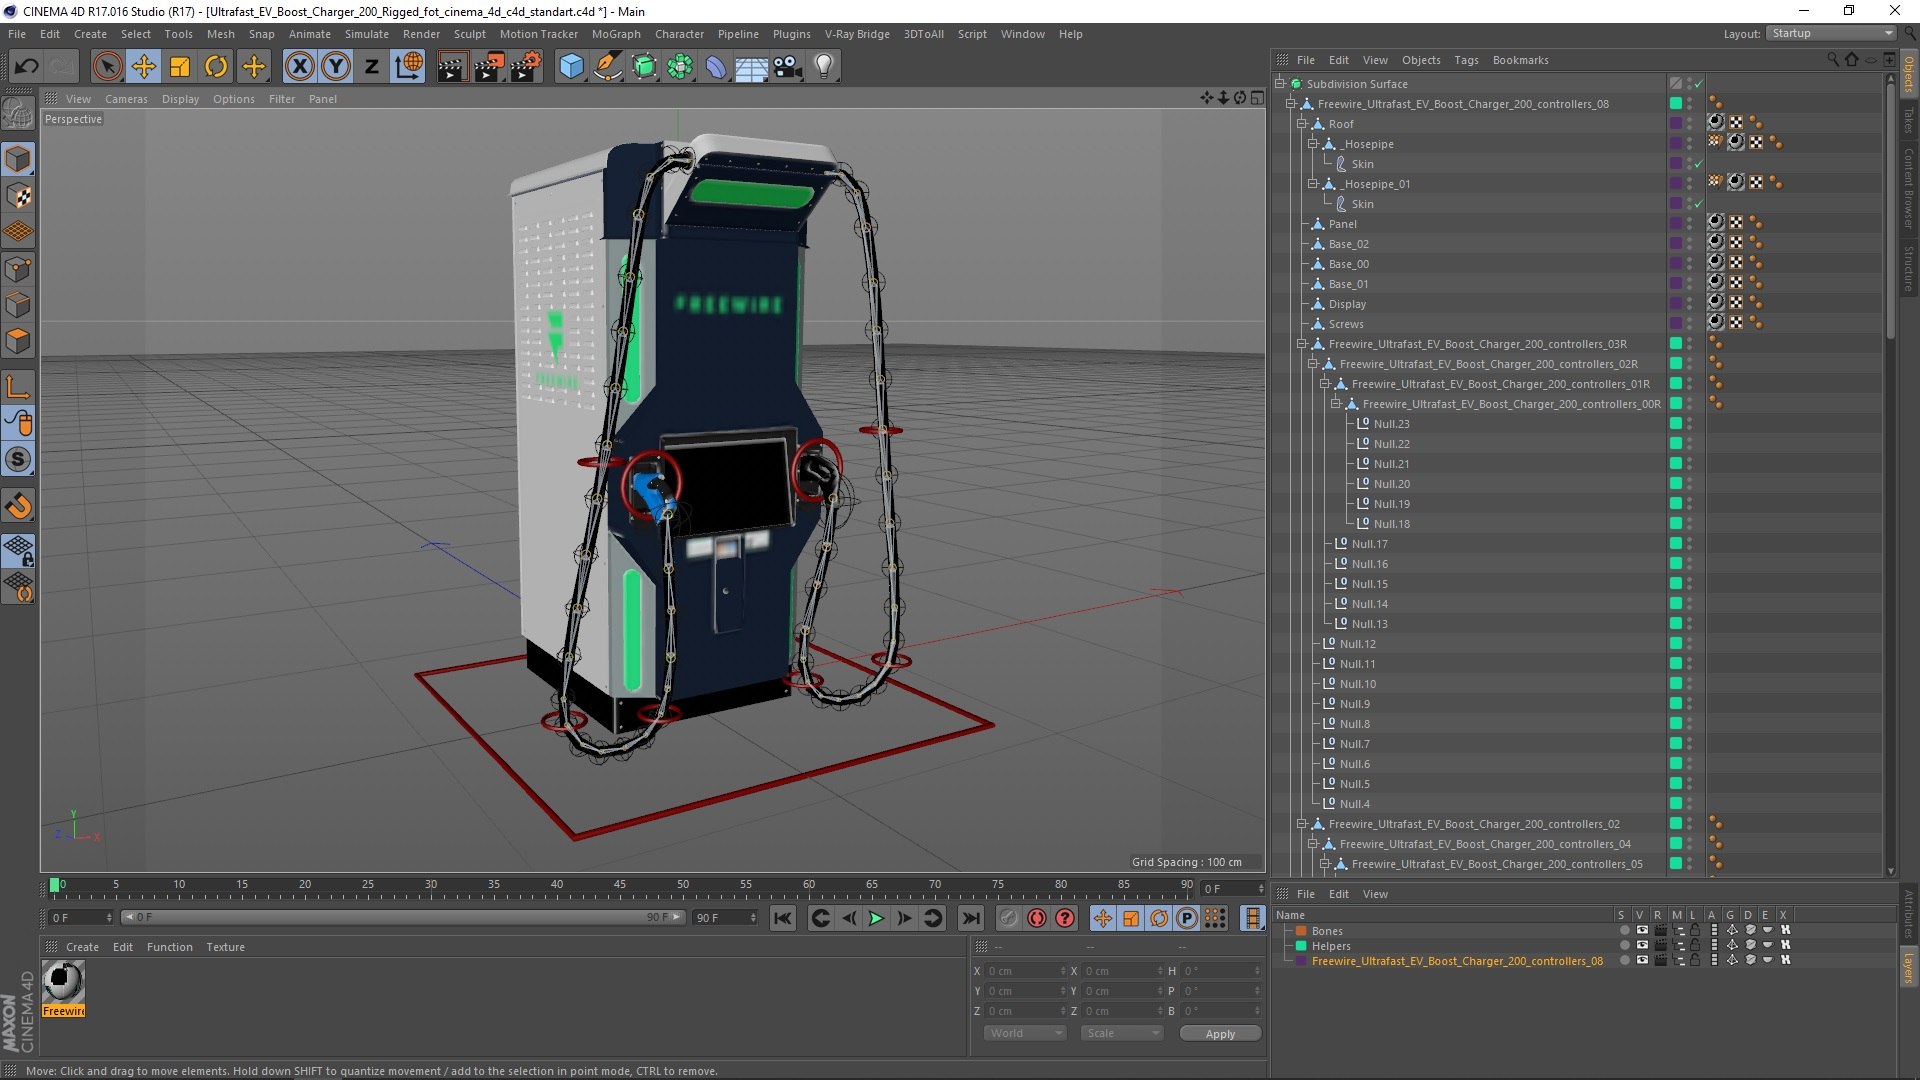Image resolution: width=1920 pixels, height=1080 pixels.
Task: Select the Rotate tool
Action: [x=216, y=67]
